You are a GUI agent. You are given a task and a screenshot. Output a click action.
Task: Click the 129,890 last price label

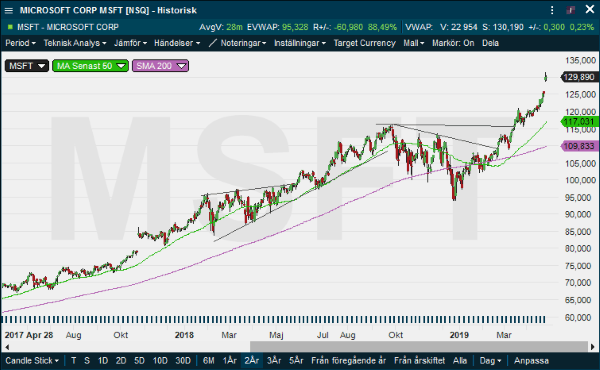(x=579, y=77)
